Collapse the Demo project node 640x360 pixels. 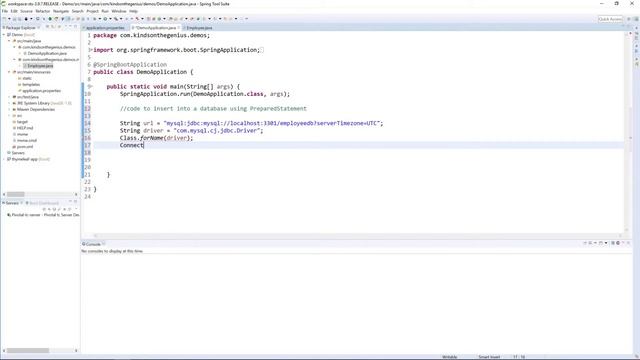point(4,35)
